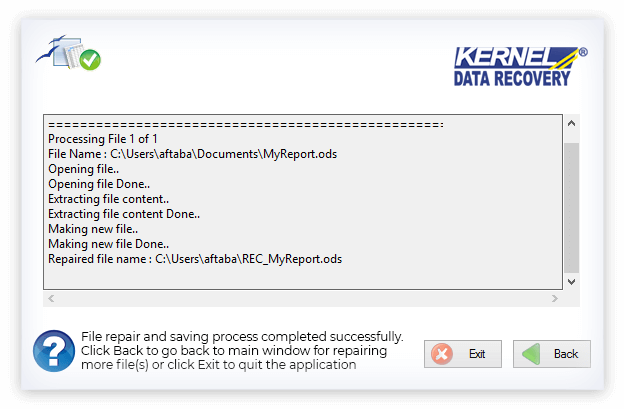Click the green arrow icon on Back button
Viewport: 624px width, 409px height.
[533, 354]
